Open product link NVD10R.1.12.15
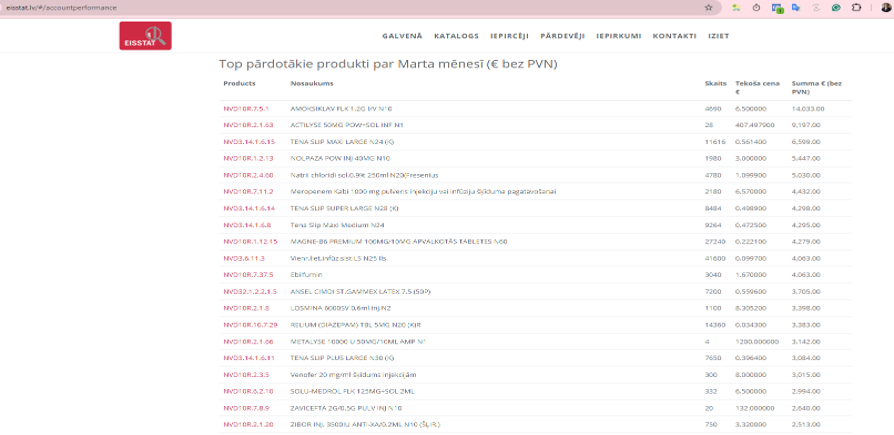The width and height of the screenshot is (894, 435). pyautogui.click(x=250, y=242)
